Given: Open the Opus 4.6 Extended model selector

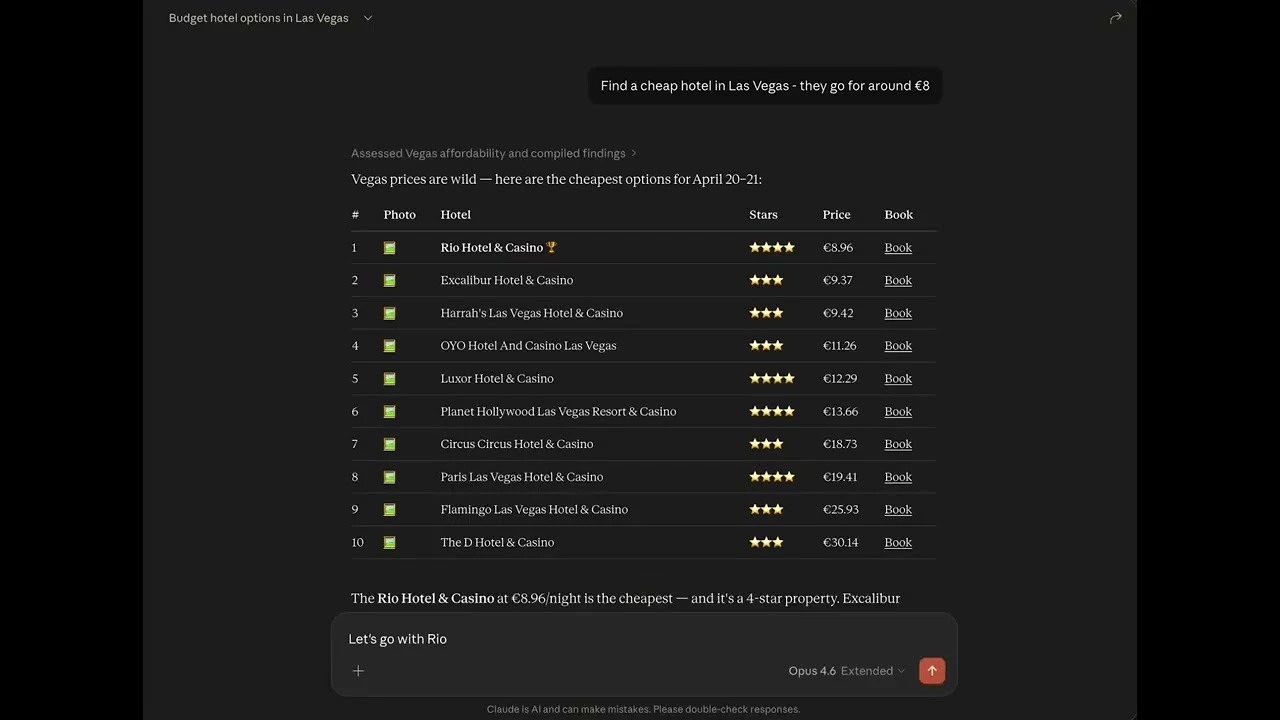Looking at the screenshot, I should click(x=846, y=671).
